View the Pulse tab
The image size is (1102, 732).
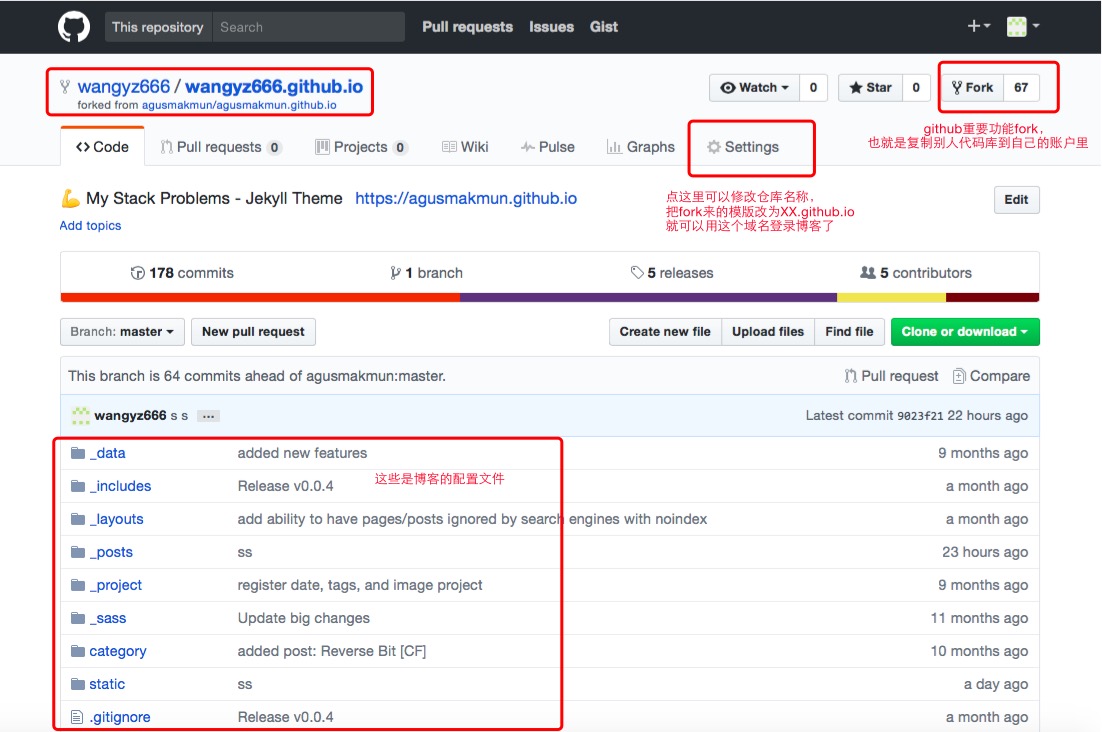(547, 147)
